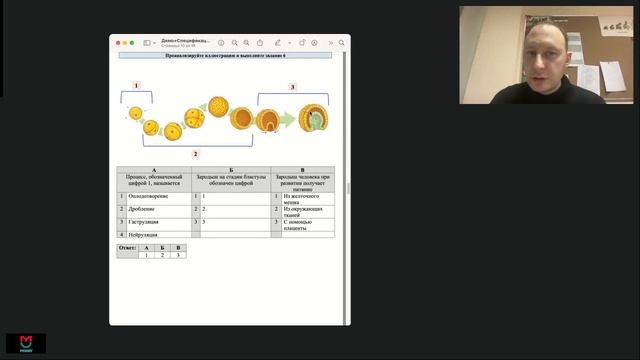Click the bracket label 3 in the diagram
640x360 pixels.
coord(292,87)
